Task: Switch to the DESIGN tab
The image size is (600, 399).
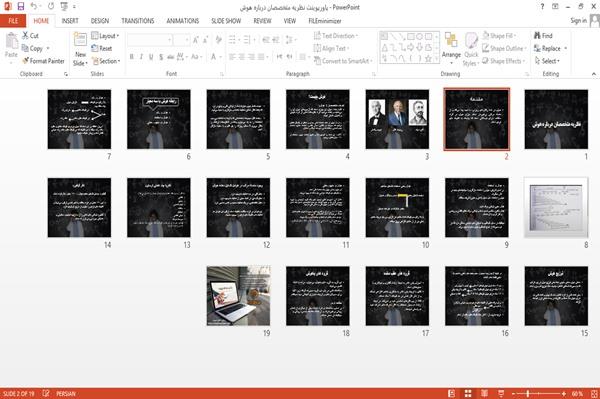Action: point(100,21)
